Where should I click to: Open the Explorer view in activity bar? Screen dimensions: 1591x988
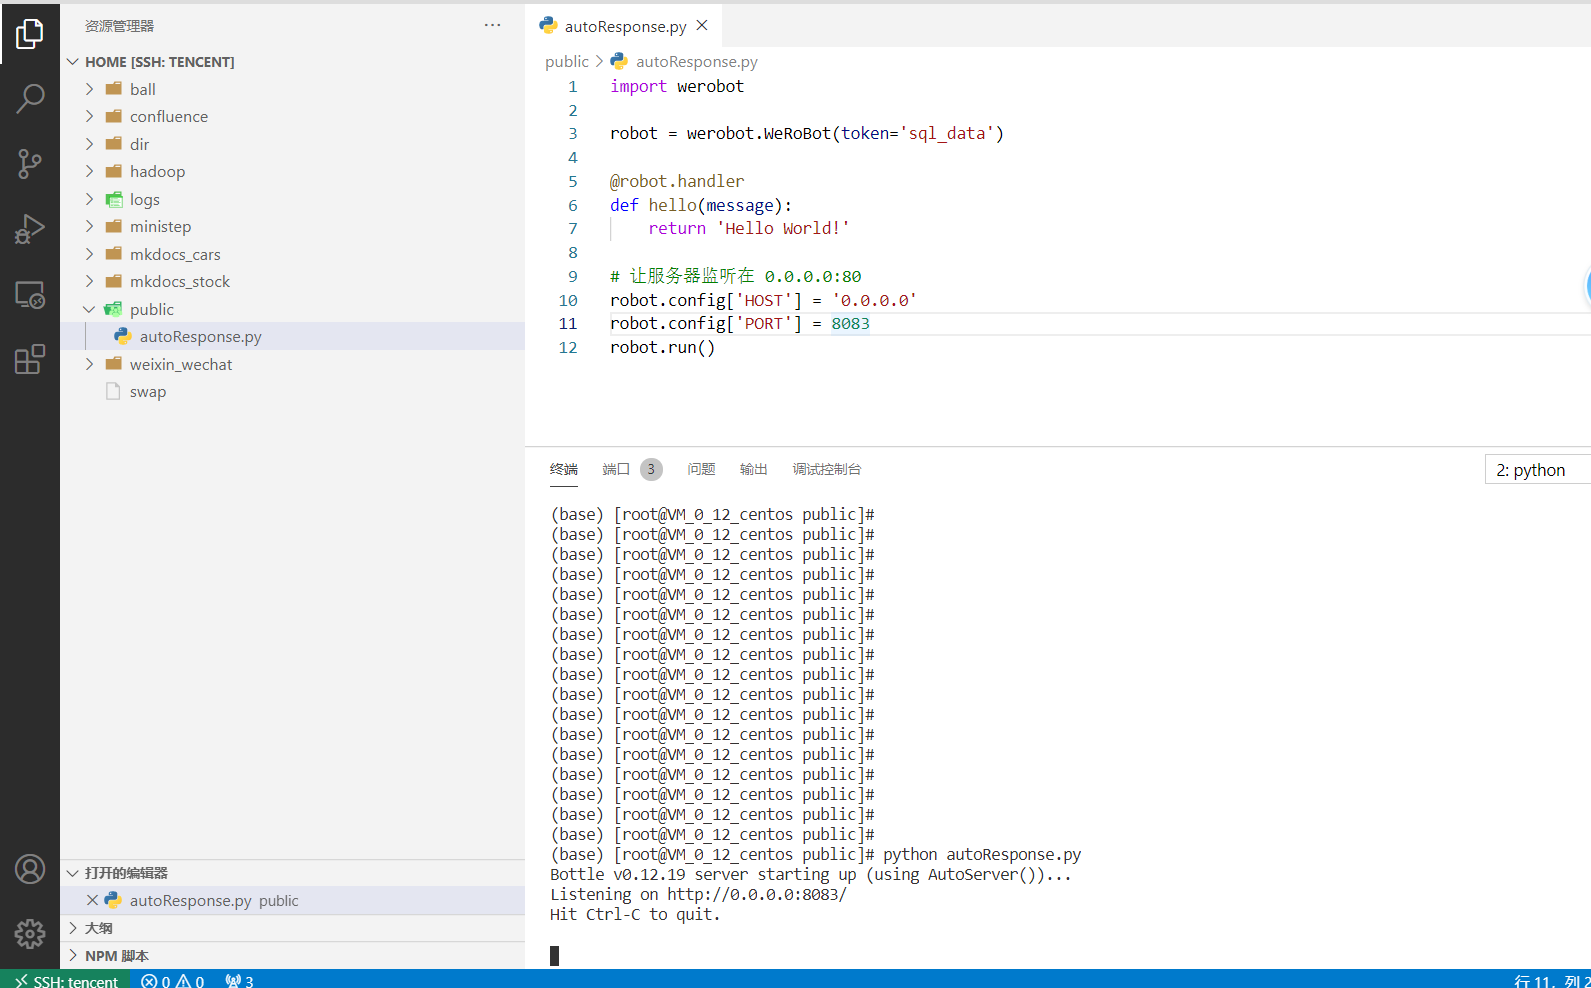click(30, 34)
